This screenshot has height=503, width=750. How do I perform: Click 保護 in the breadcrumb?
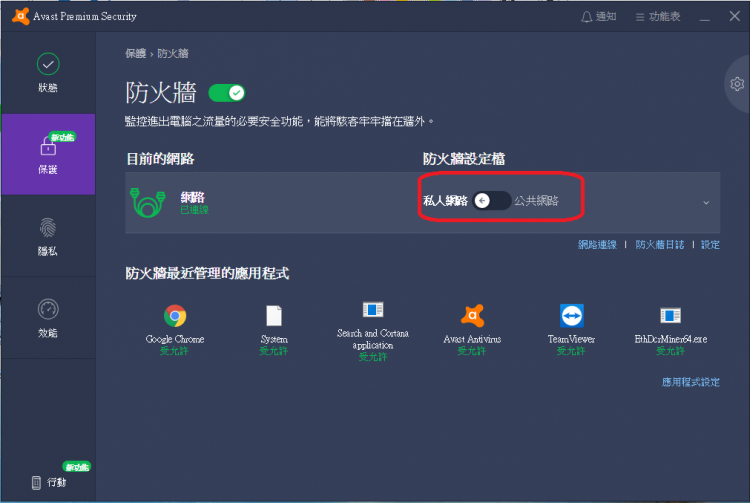click(x=135, y=52)
